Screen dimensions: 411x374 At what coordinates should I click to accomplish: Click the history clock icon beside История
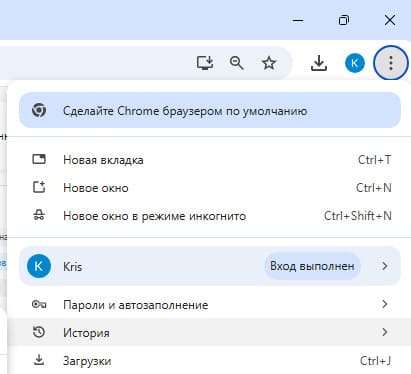39,332
